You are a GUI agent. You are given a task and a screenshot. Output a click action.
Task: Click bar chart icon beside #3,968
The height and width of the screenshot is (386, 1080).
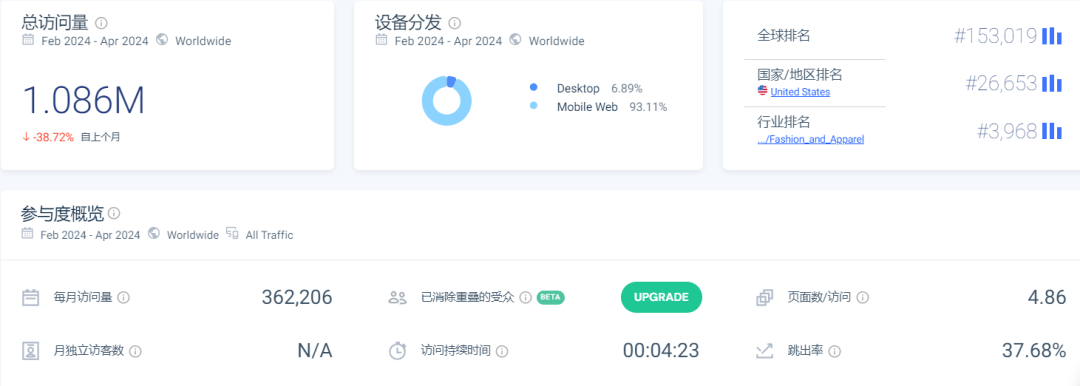[1052, 131]
